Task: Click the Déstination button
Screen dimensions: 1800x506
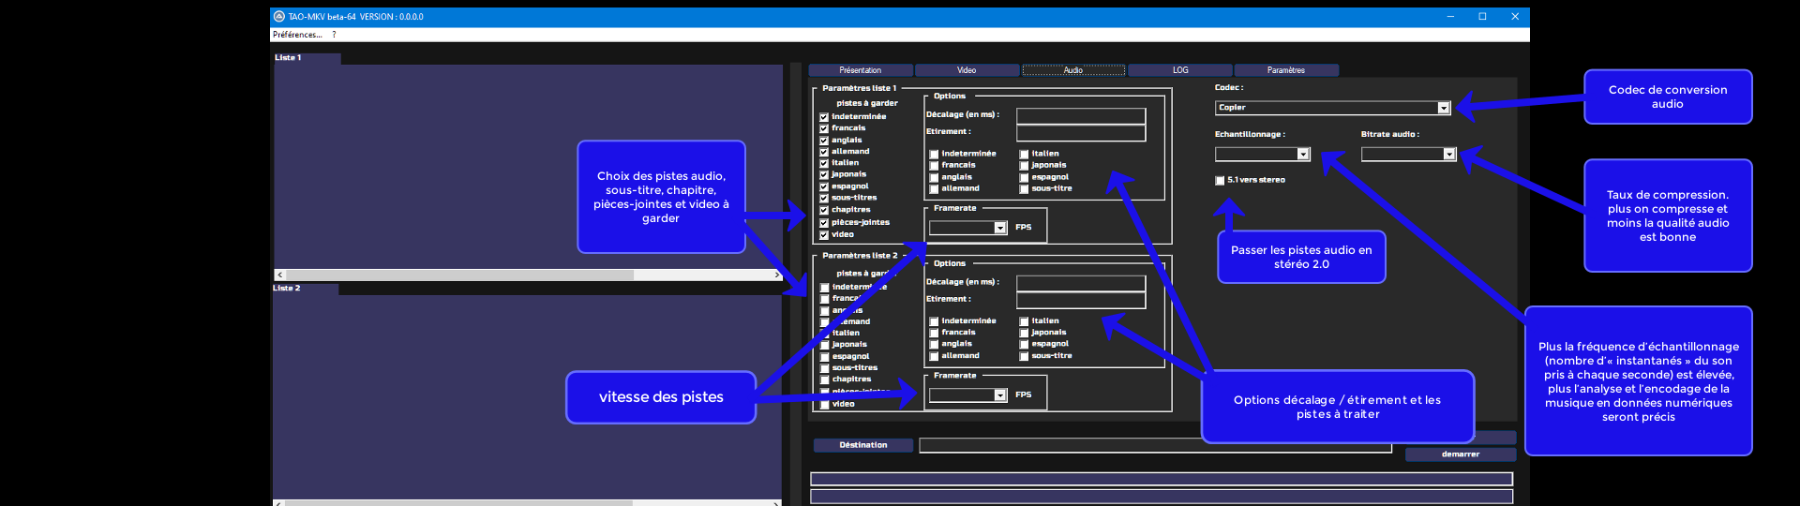Action: [863, 445]
